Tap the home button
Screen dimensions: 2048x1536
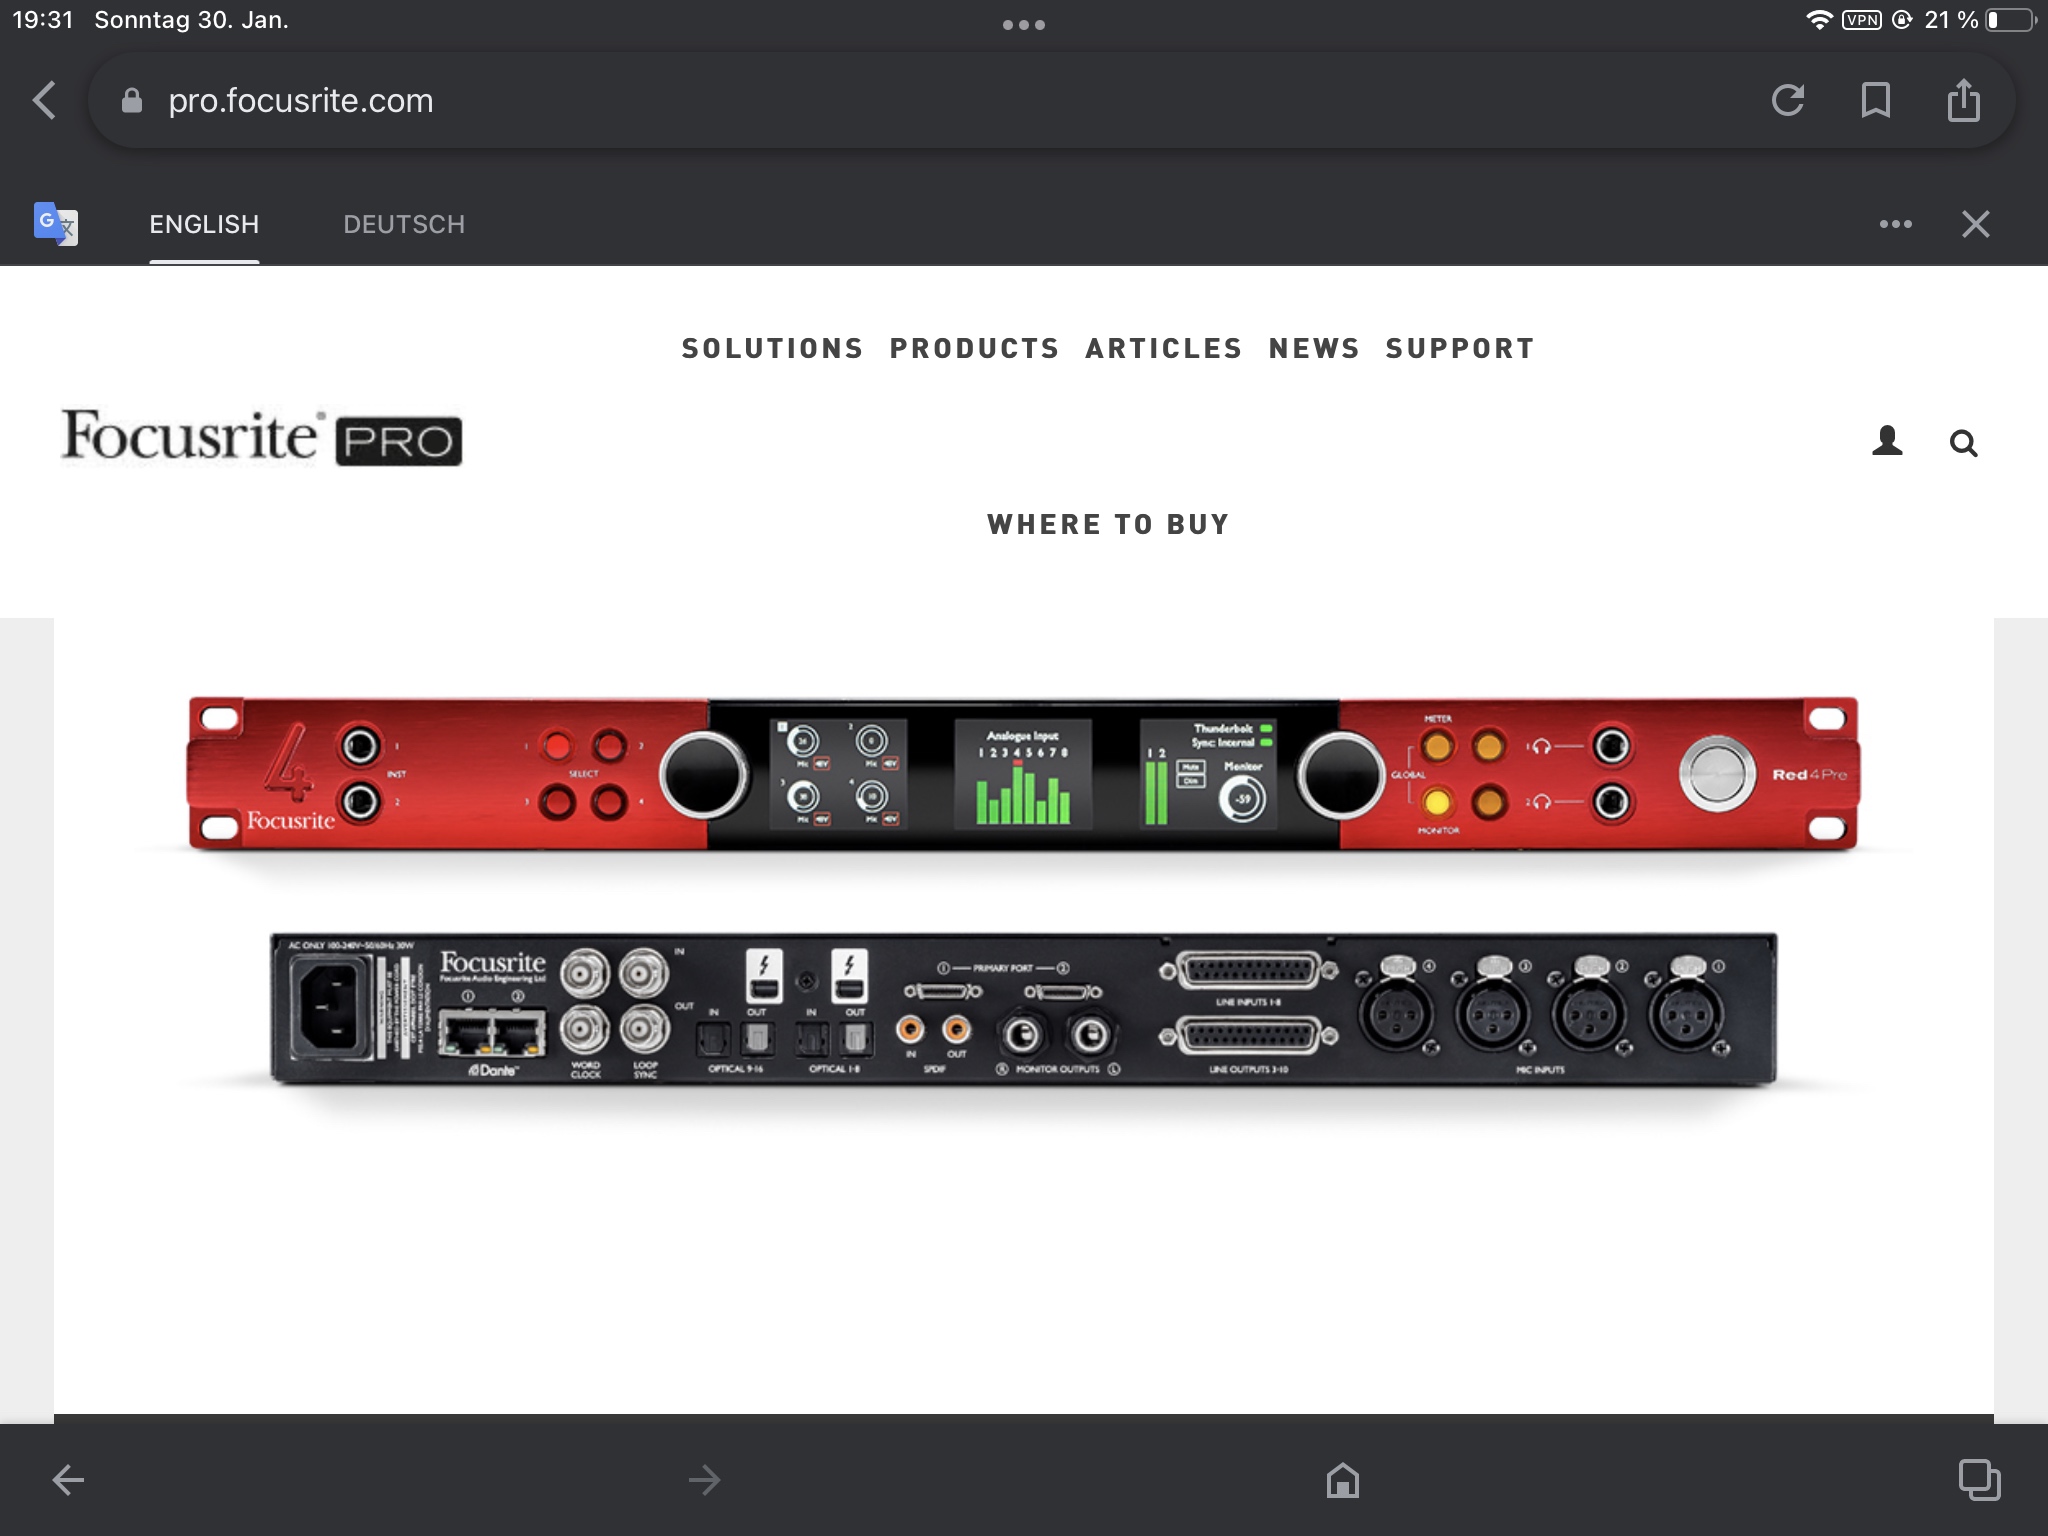point(1342,1479)
